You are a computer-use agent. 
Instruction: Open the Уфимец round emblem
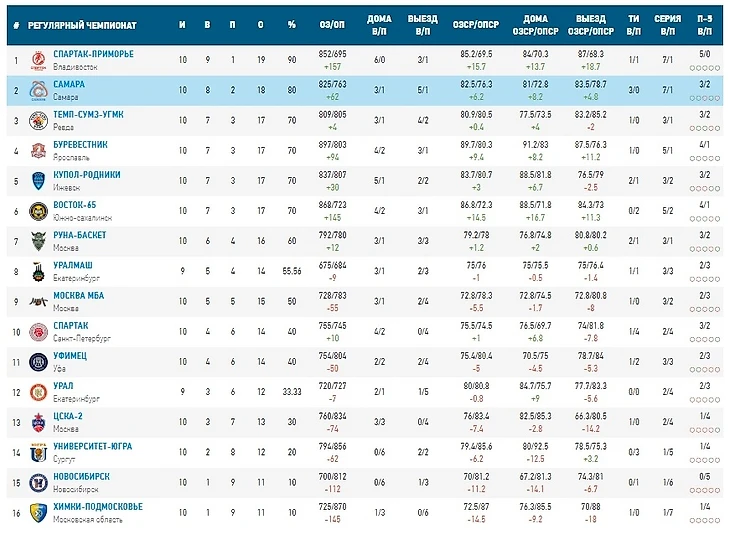pos(38,361)
